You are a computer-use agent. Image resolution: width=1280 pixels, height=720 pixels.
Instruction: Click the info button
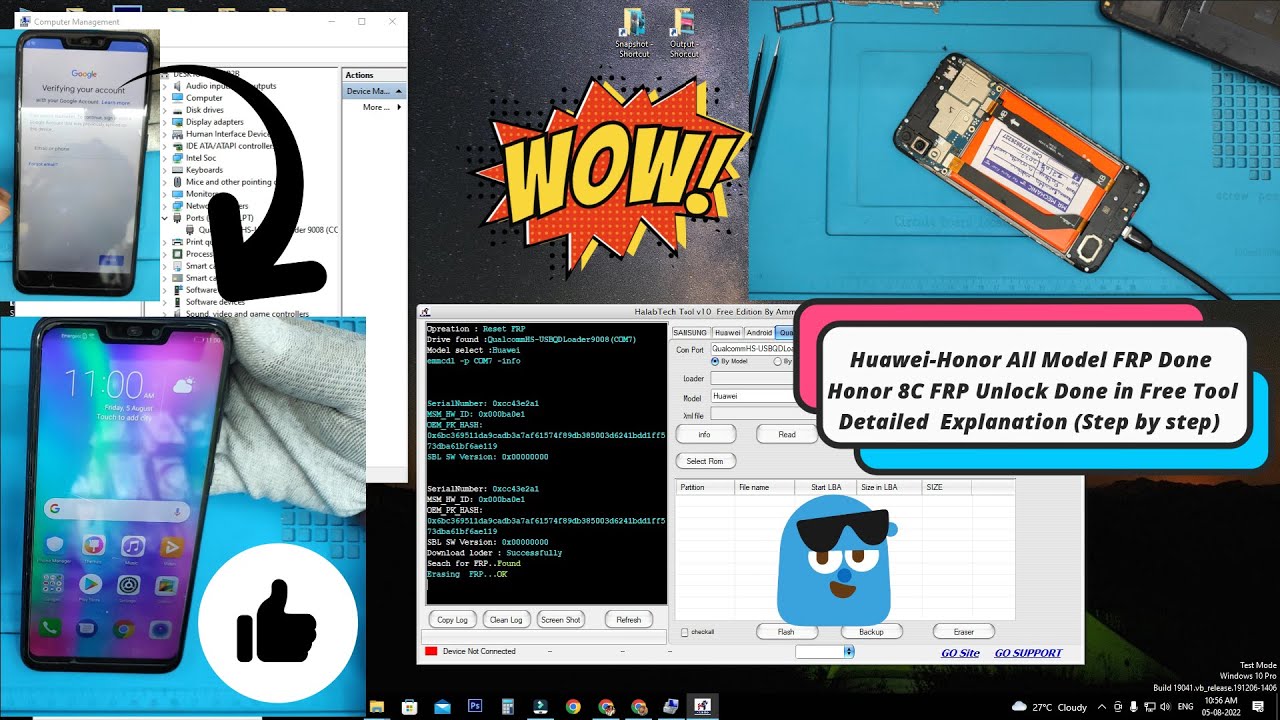click(x=705, y=434)
